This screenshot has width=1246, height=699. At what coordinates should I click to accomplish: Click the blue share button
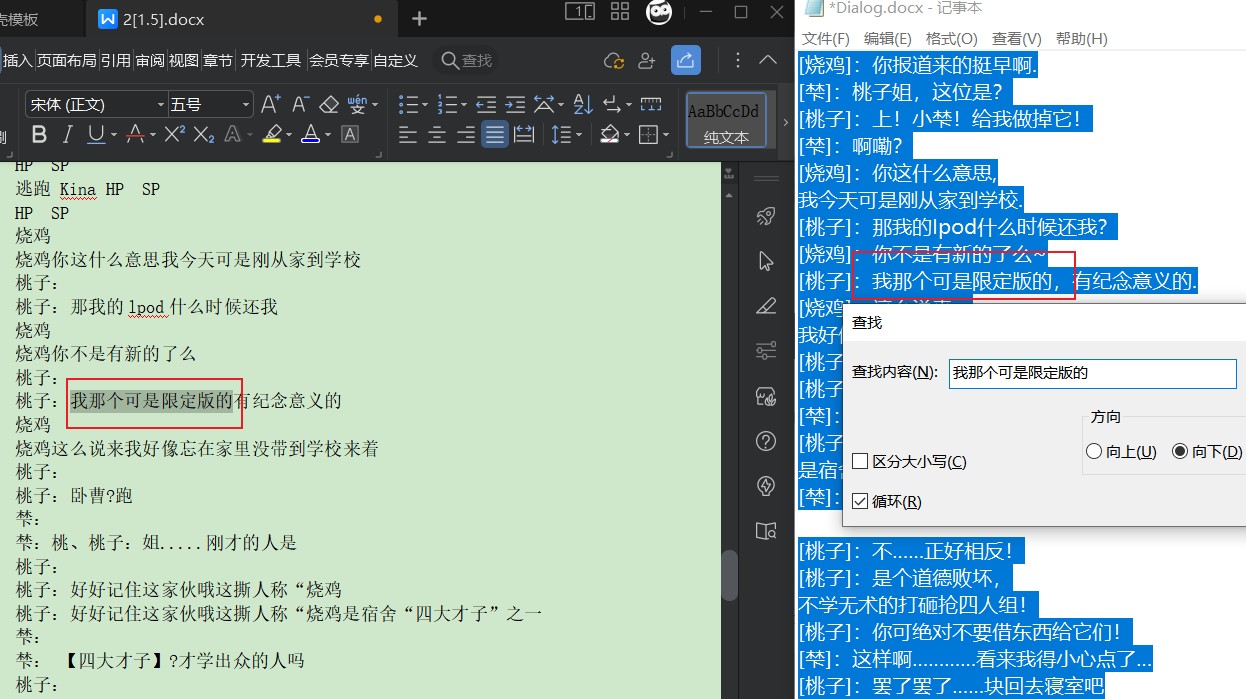(x=685, y=60)
